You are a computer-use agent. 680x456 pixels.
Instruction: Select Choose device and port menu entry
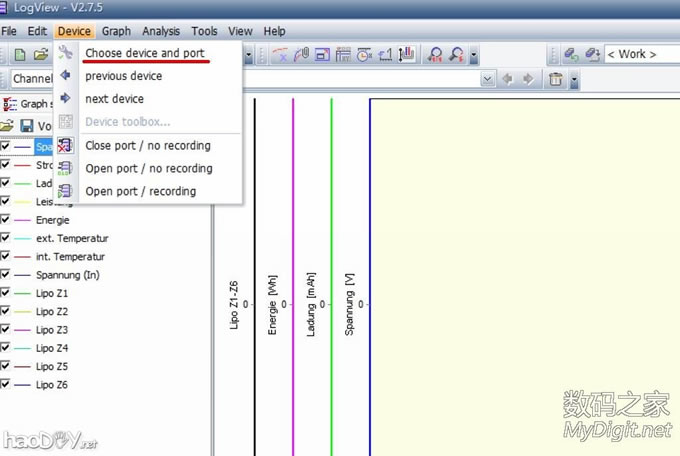coord(146,53)
